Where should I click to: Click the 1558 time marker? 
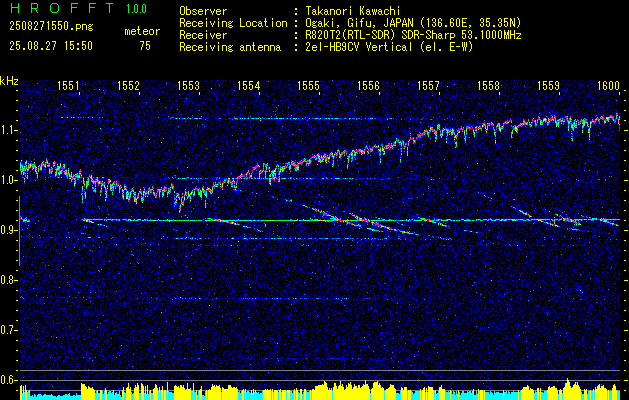489,85
